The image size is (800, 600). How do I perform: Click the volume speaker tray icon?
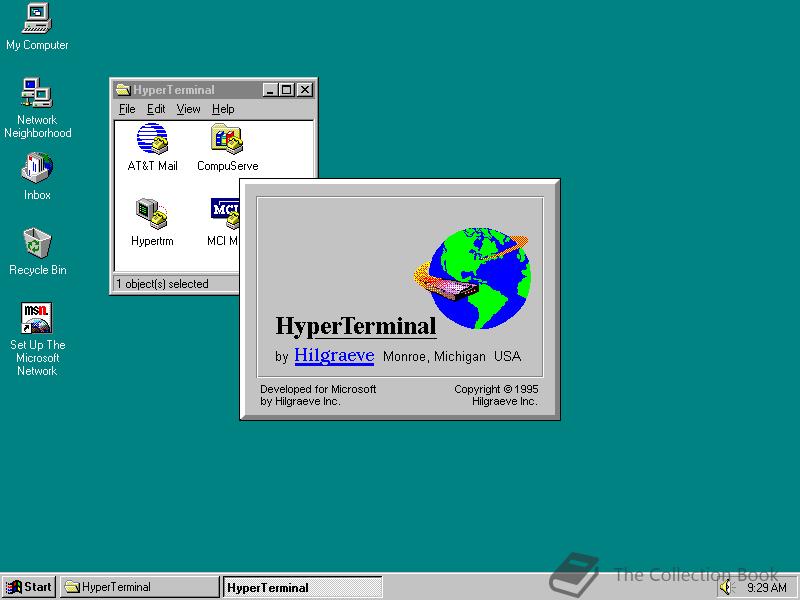[726, 588]
